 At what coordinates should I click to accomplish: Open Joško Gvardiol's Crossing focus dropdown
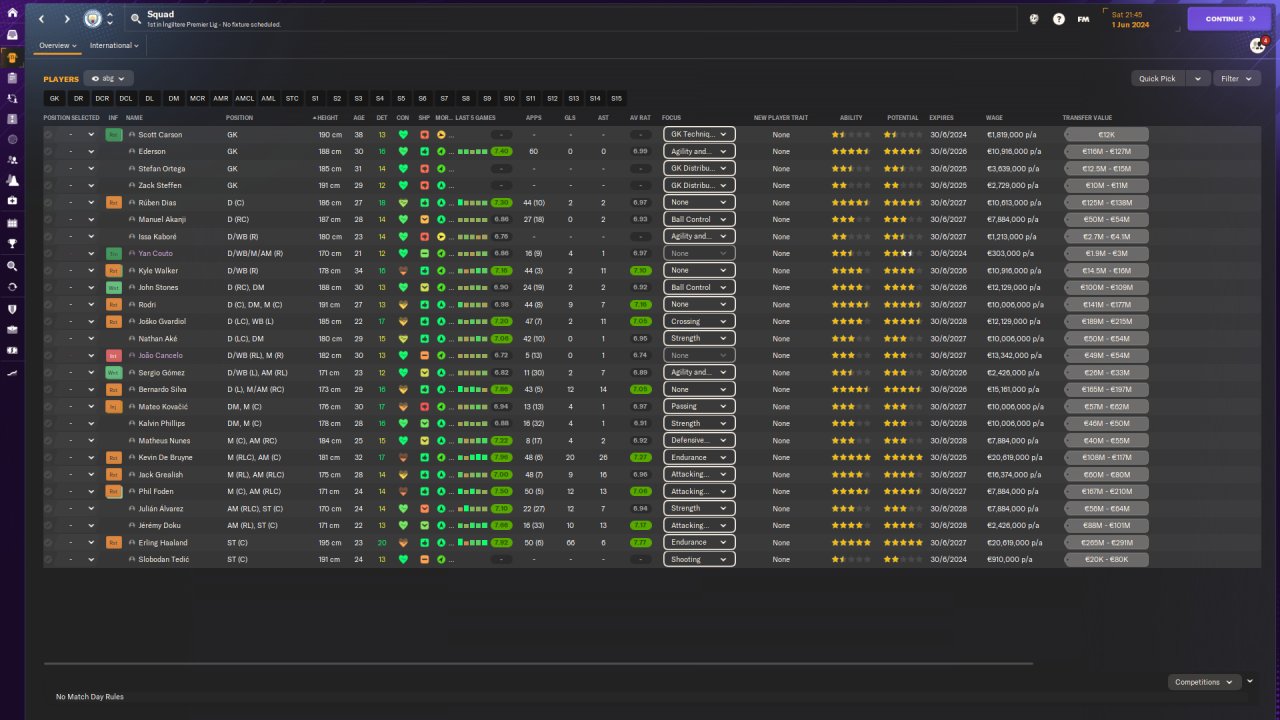(x=698, y=321)
